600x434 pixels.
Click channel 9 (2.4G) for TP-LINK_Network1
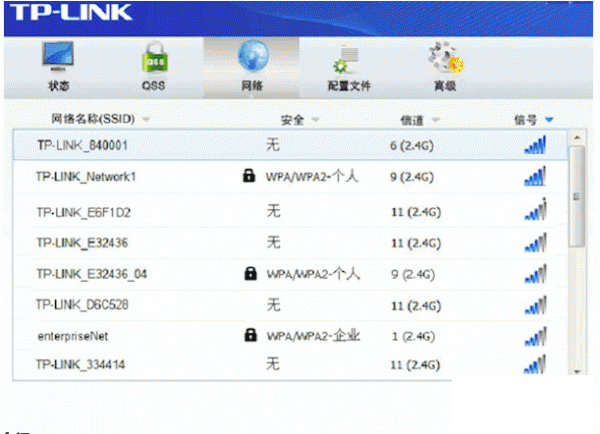[x=412, y=177]
